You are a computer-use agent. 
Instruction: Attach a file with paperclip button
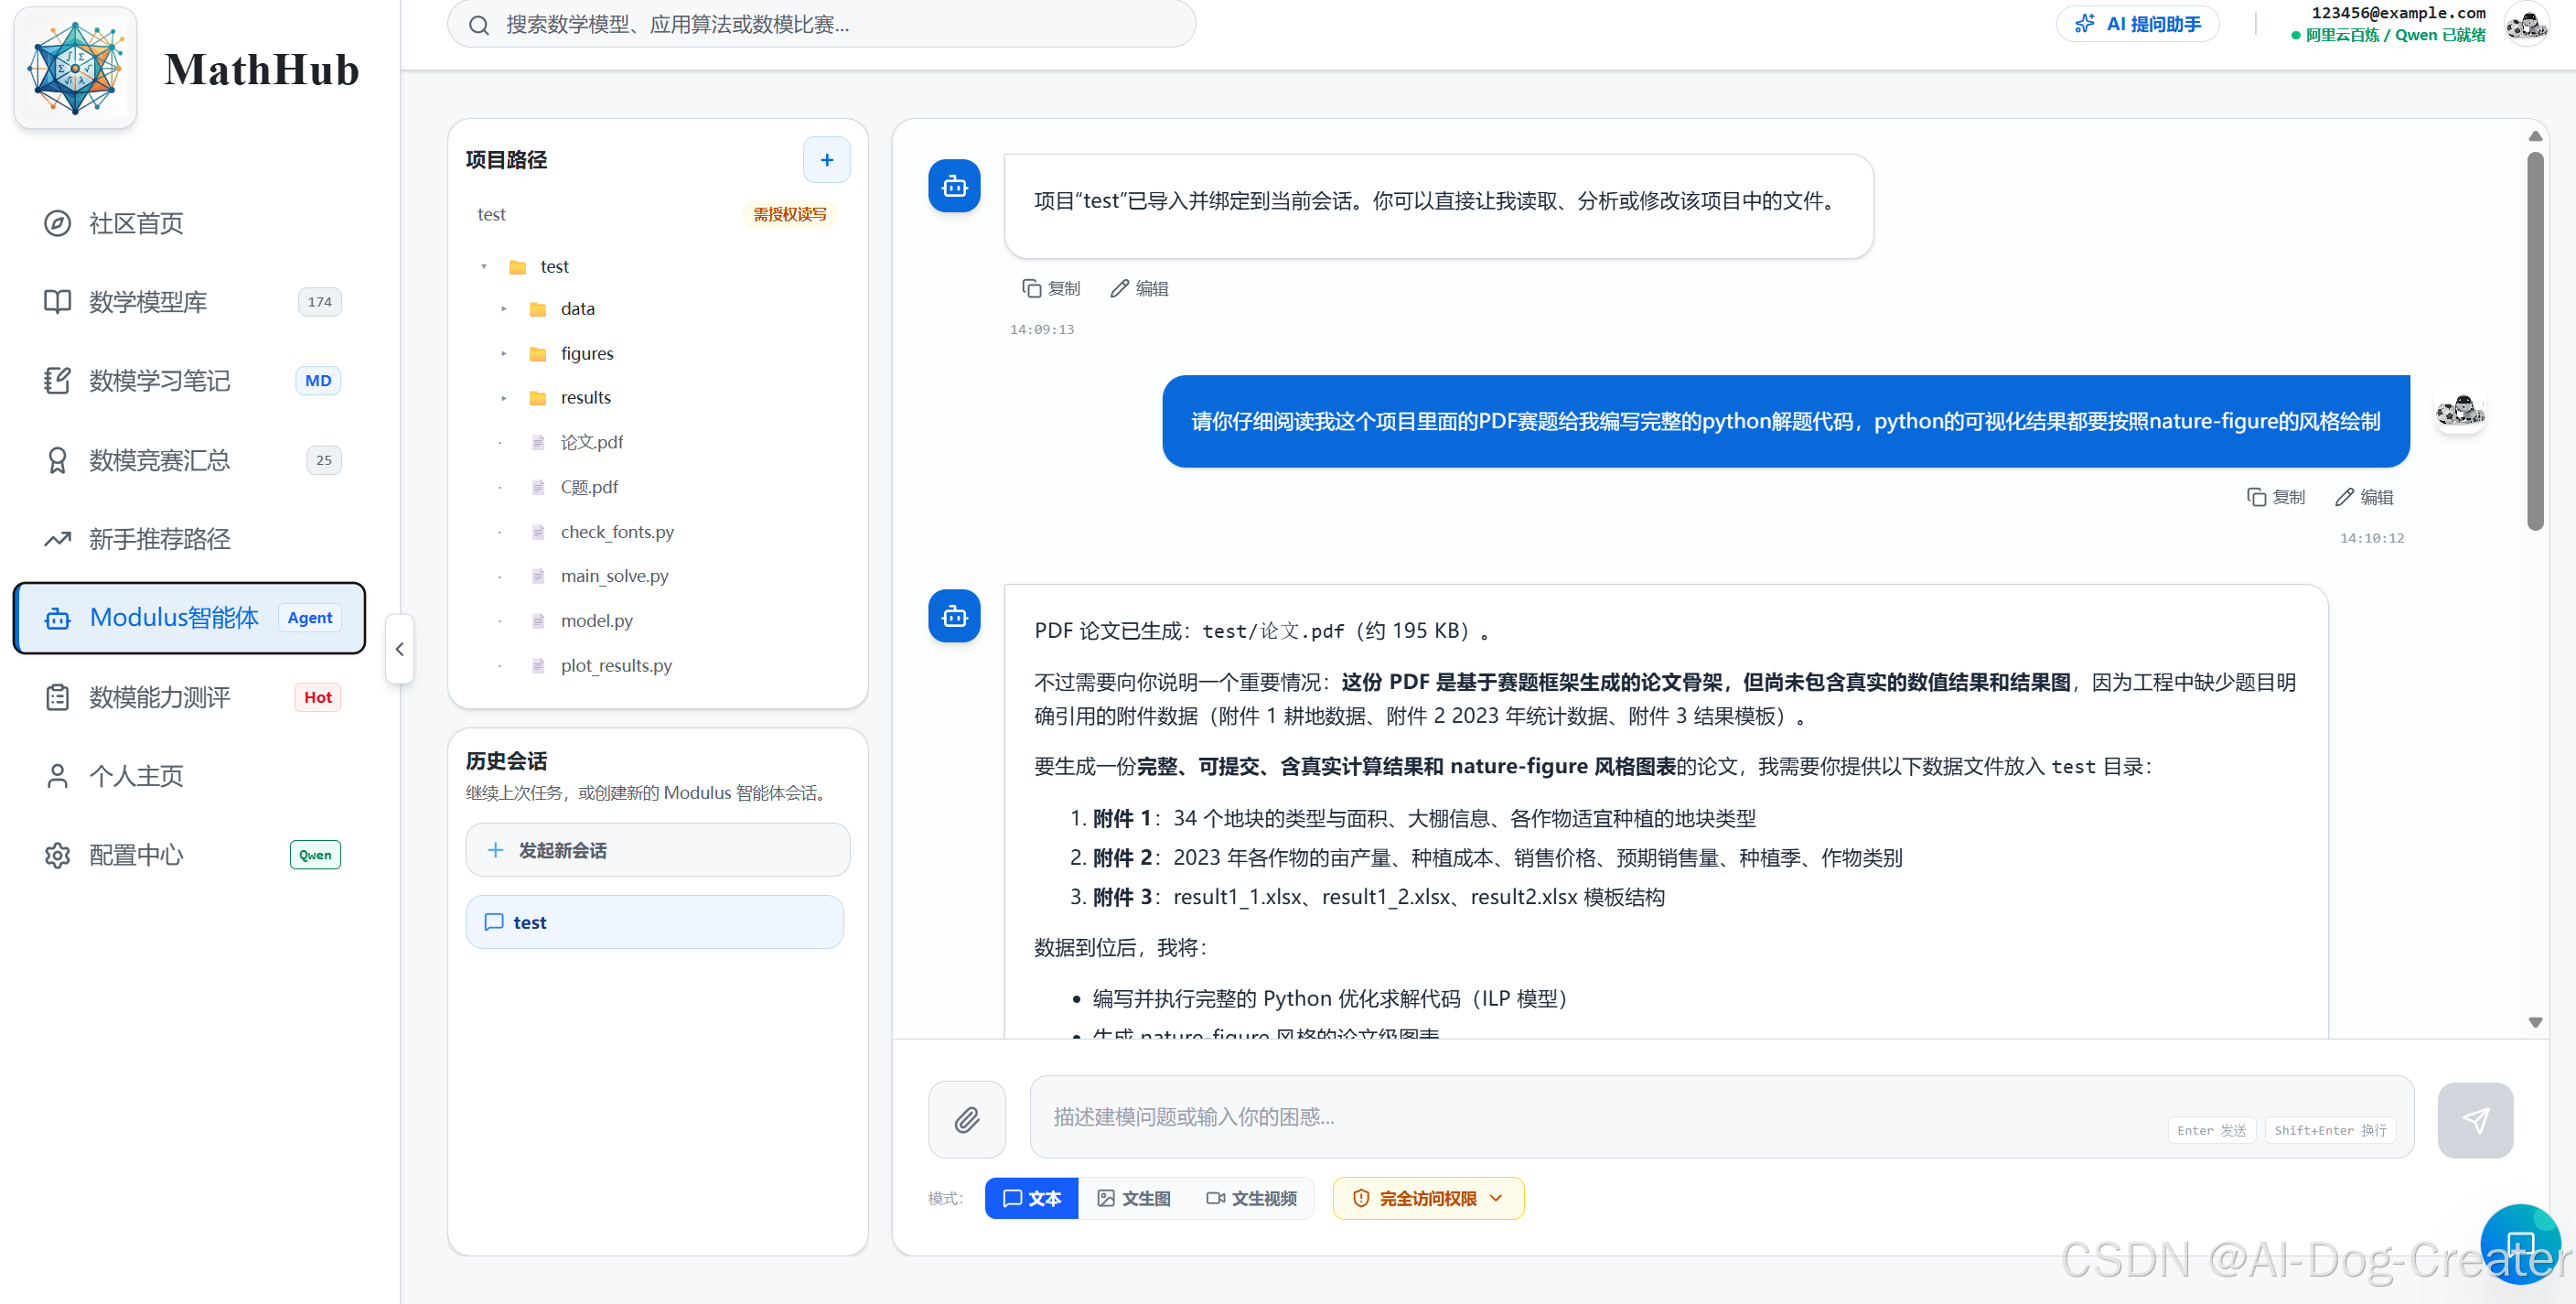(967, 1119)
